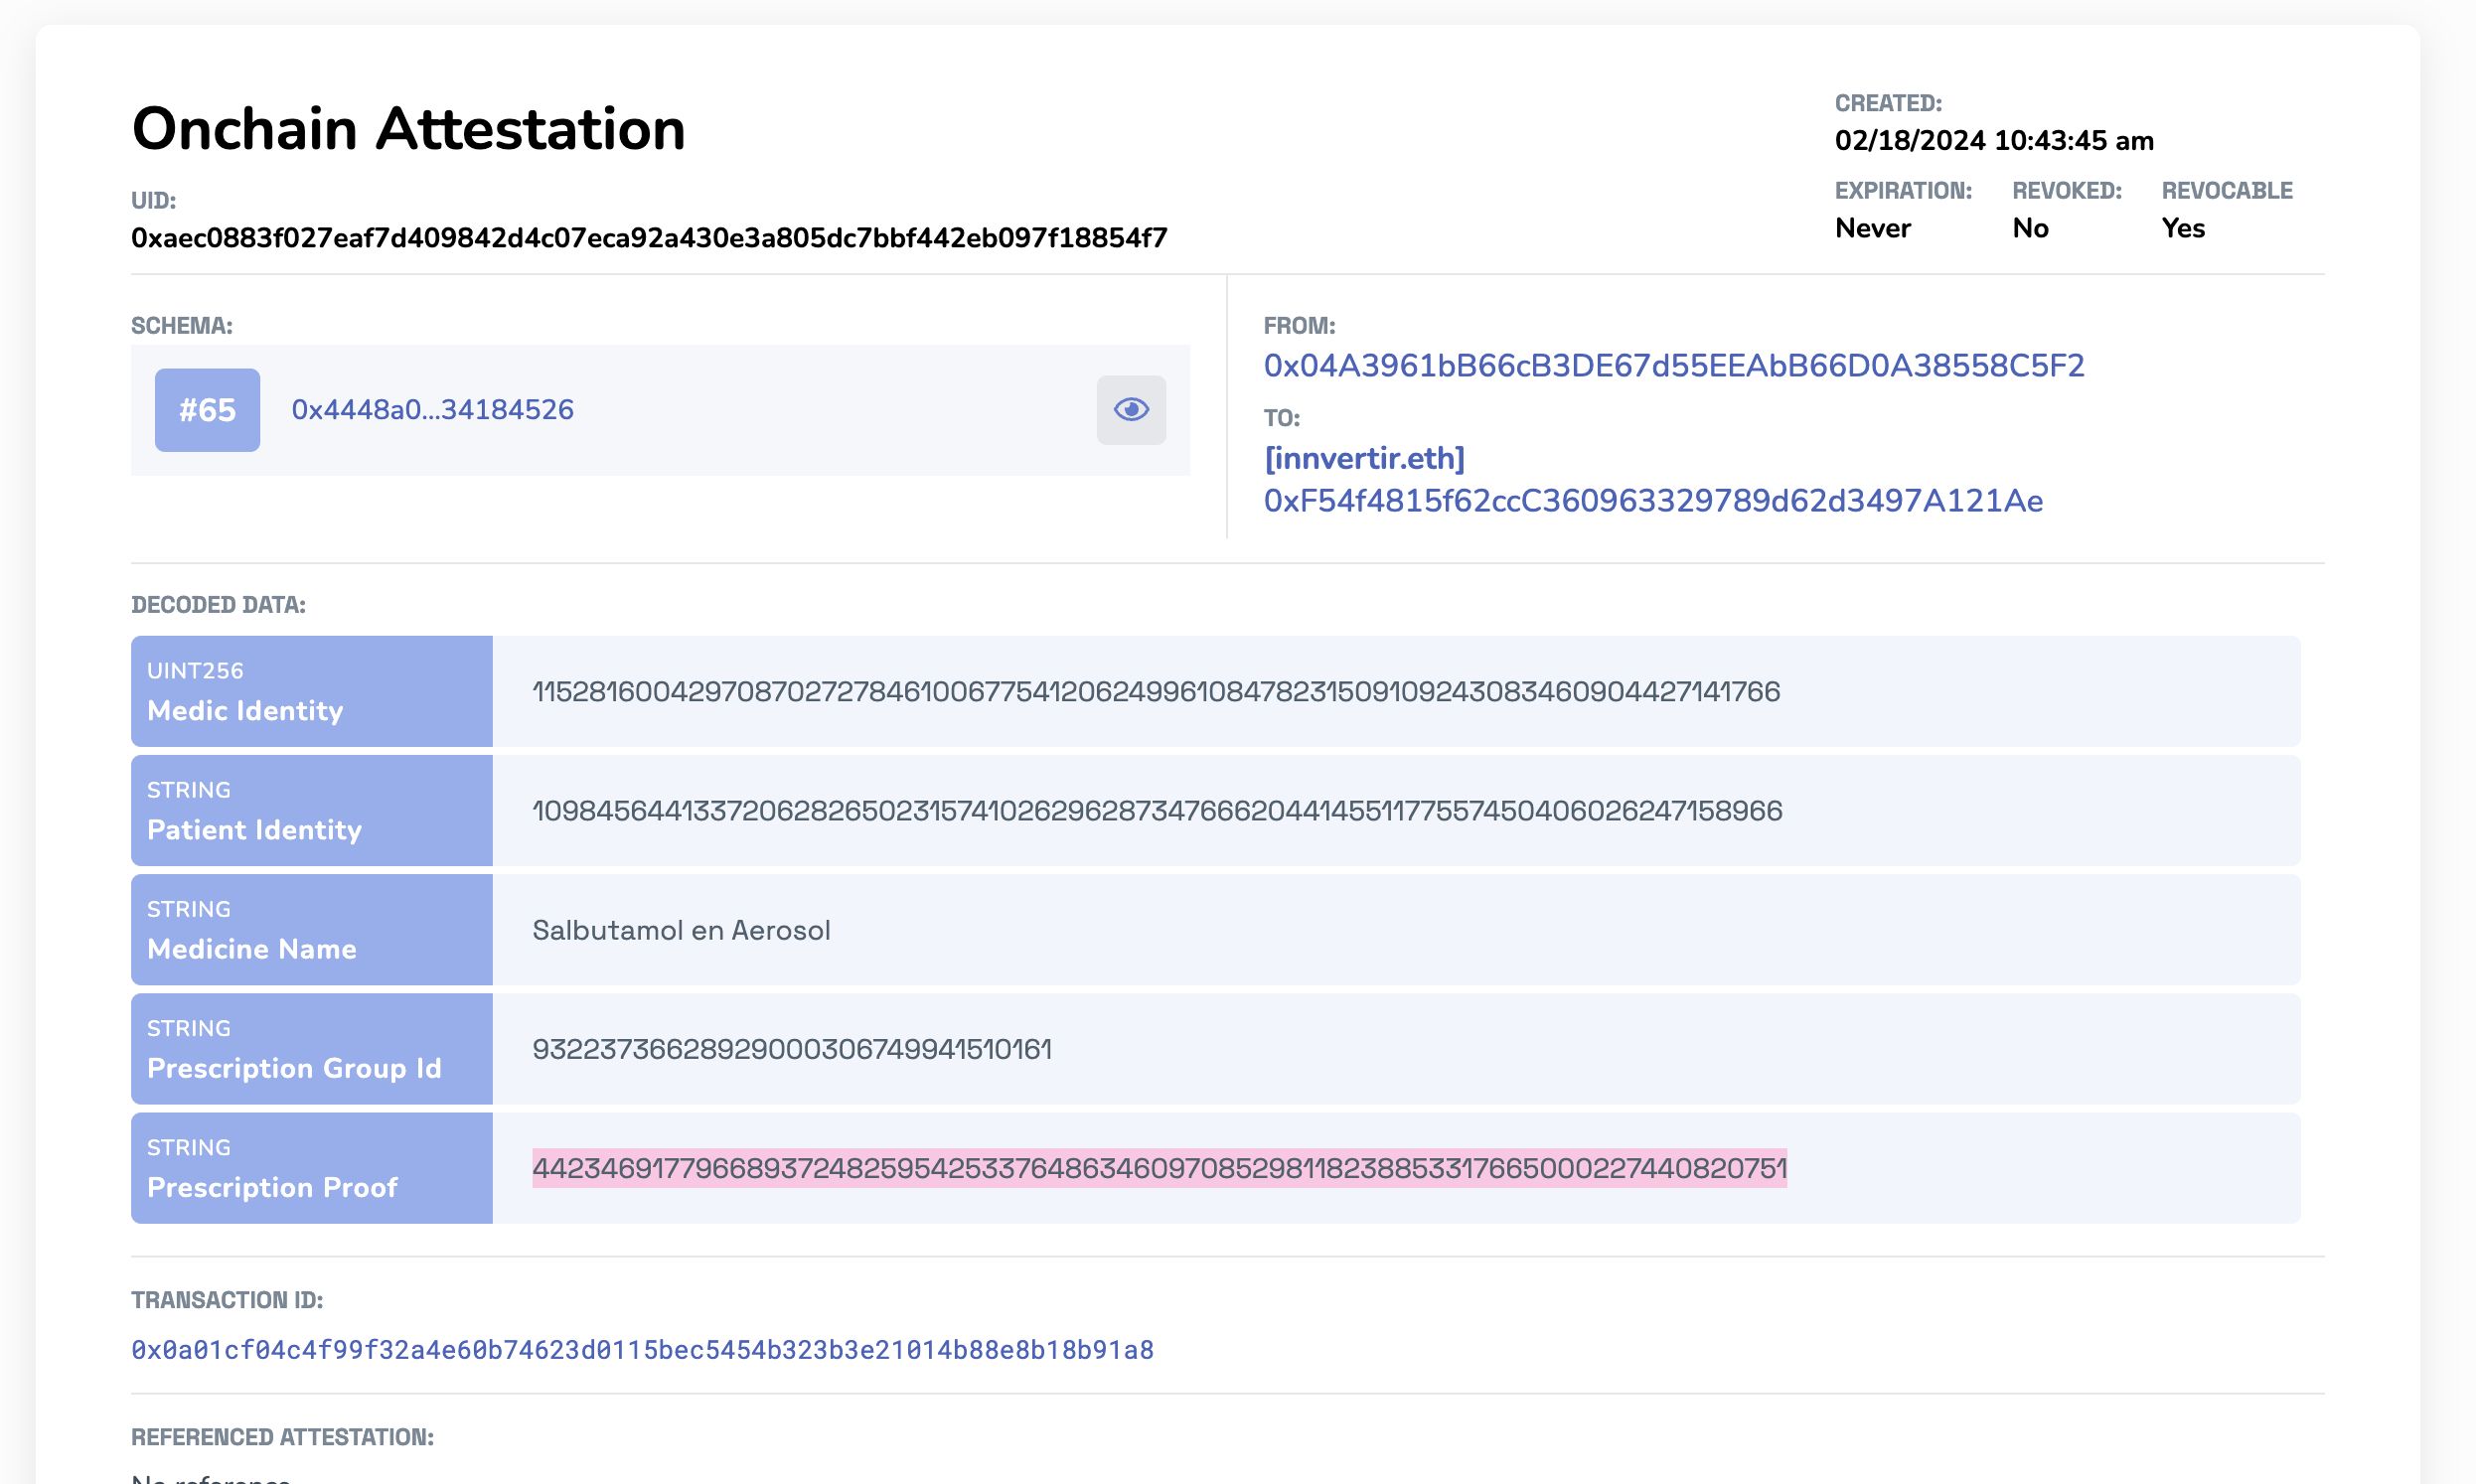Select the highlighted Prescription Proof value
This screenshot has width=2476, height=1484.
1159,1168
